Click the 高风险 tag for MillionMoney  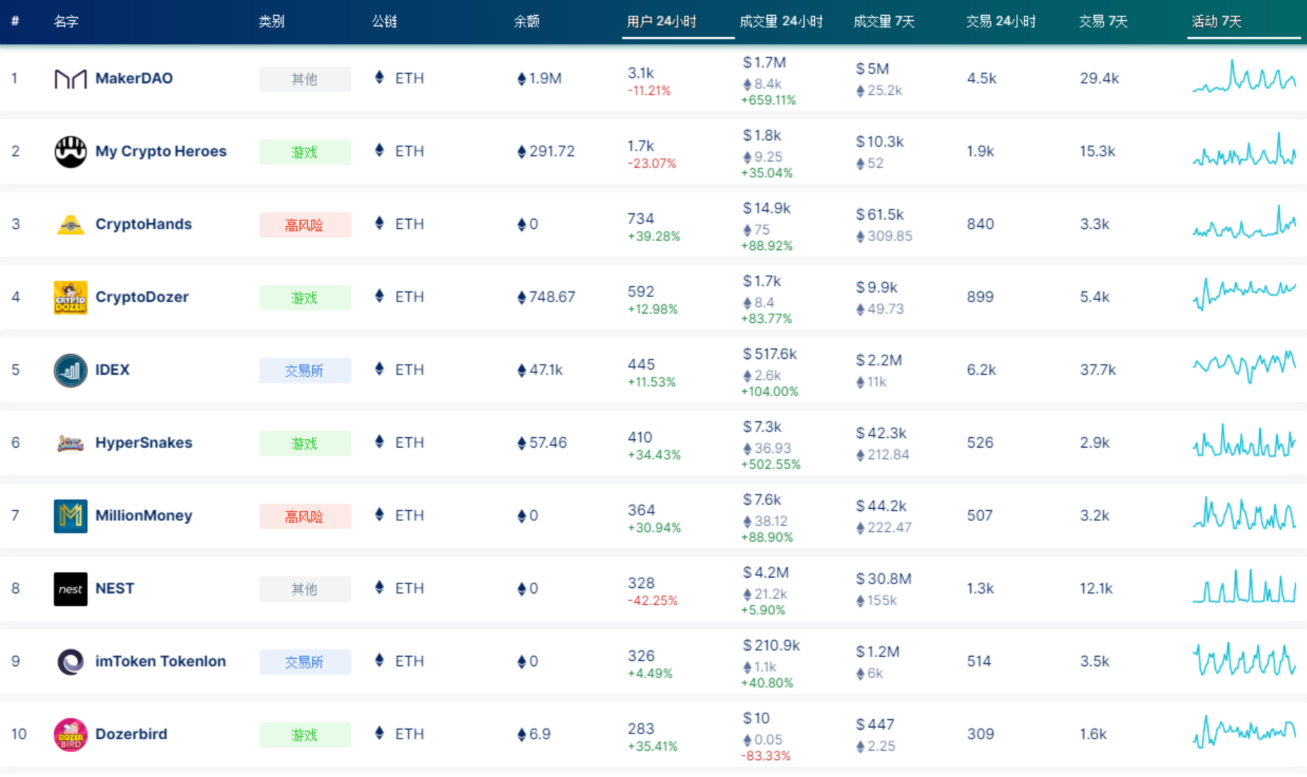point(305,517)
